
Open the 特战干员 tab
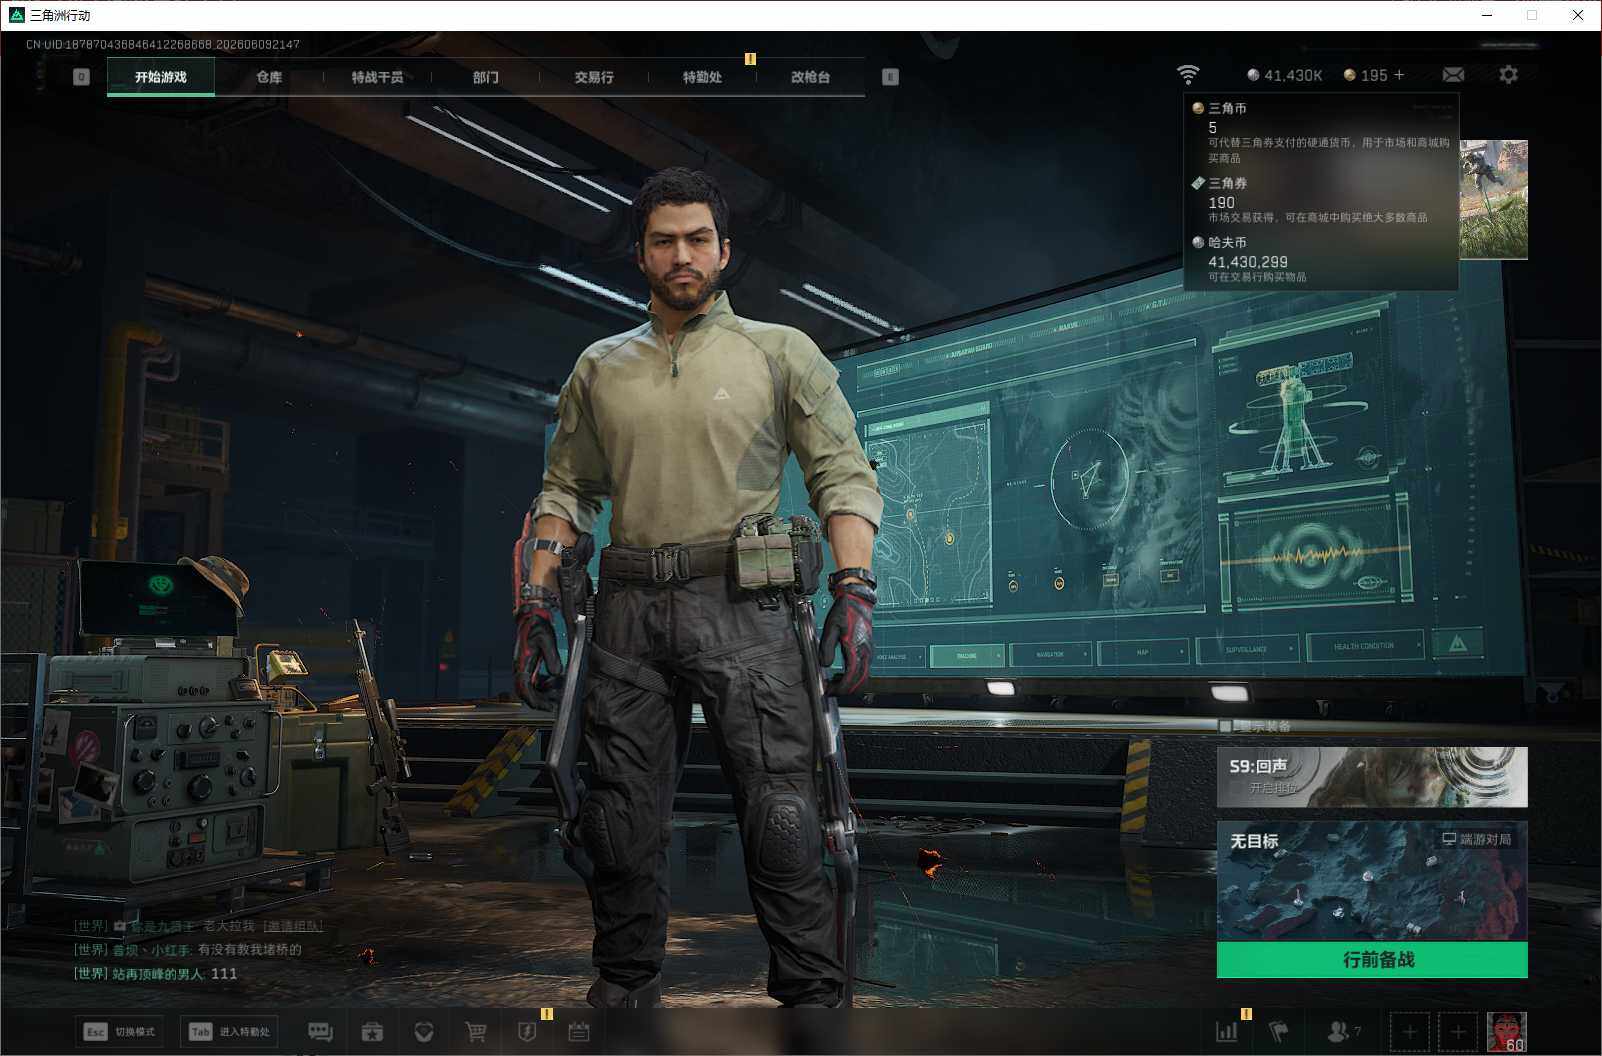377,77
